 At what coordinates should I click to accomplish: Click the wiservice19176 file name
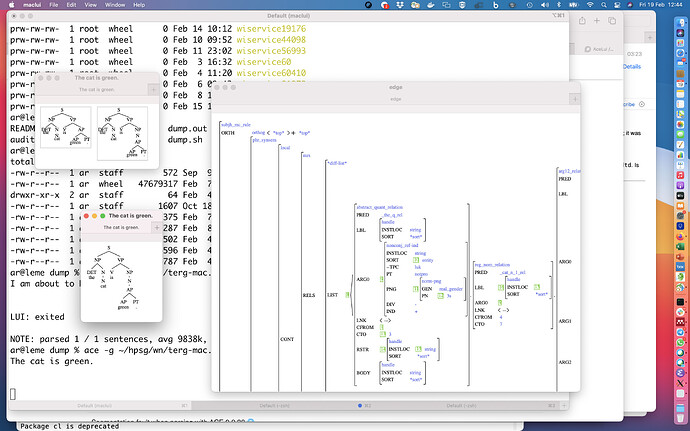coord(271,29)
